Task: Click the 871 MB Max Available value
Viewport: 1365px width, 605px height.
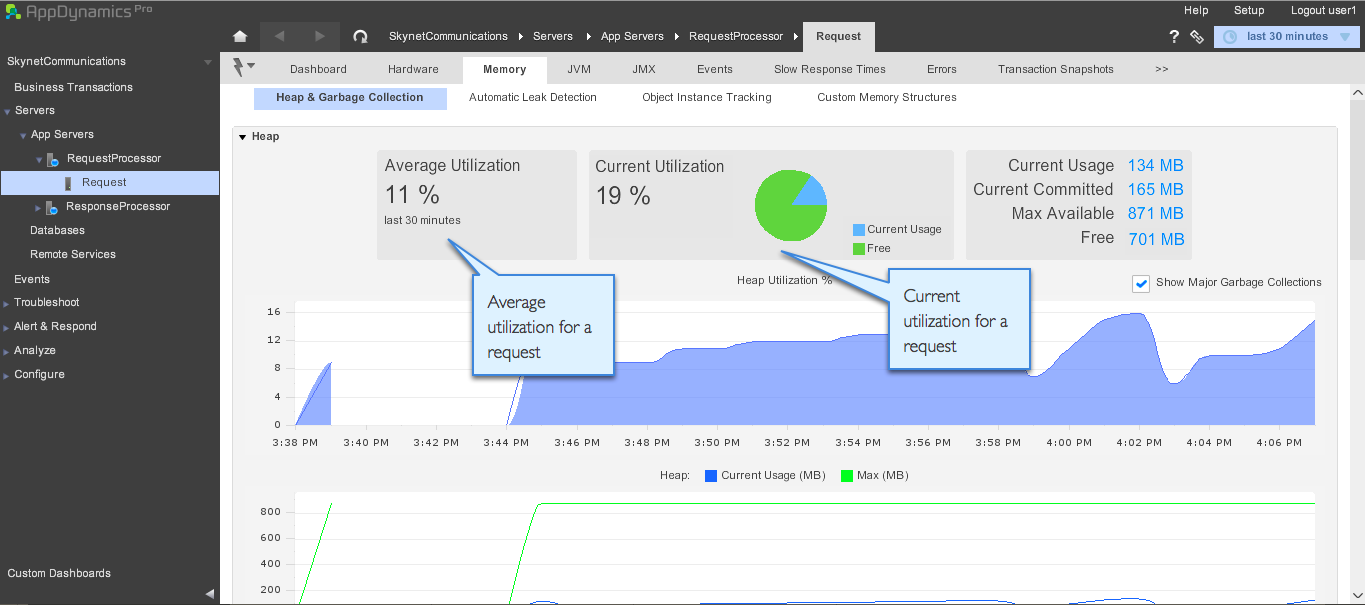Action: point(1156,214)
